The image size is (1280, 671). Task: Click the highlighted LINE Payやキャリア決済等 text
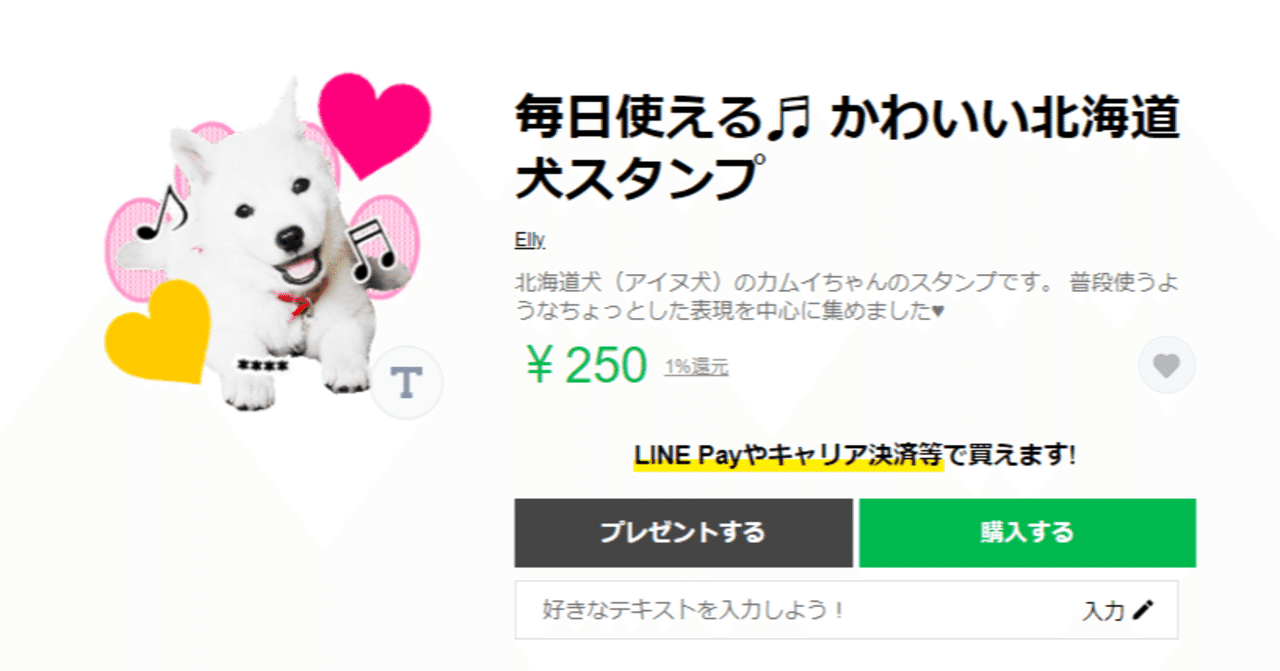click(788, 456)
